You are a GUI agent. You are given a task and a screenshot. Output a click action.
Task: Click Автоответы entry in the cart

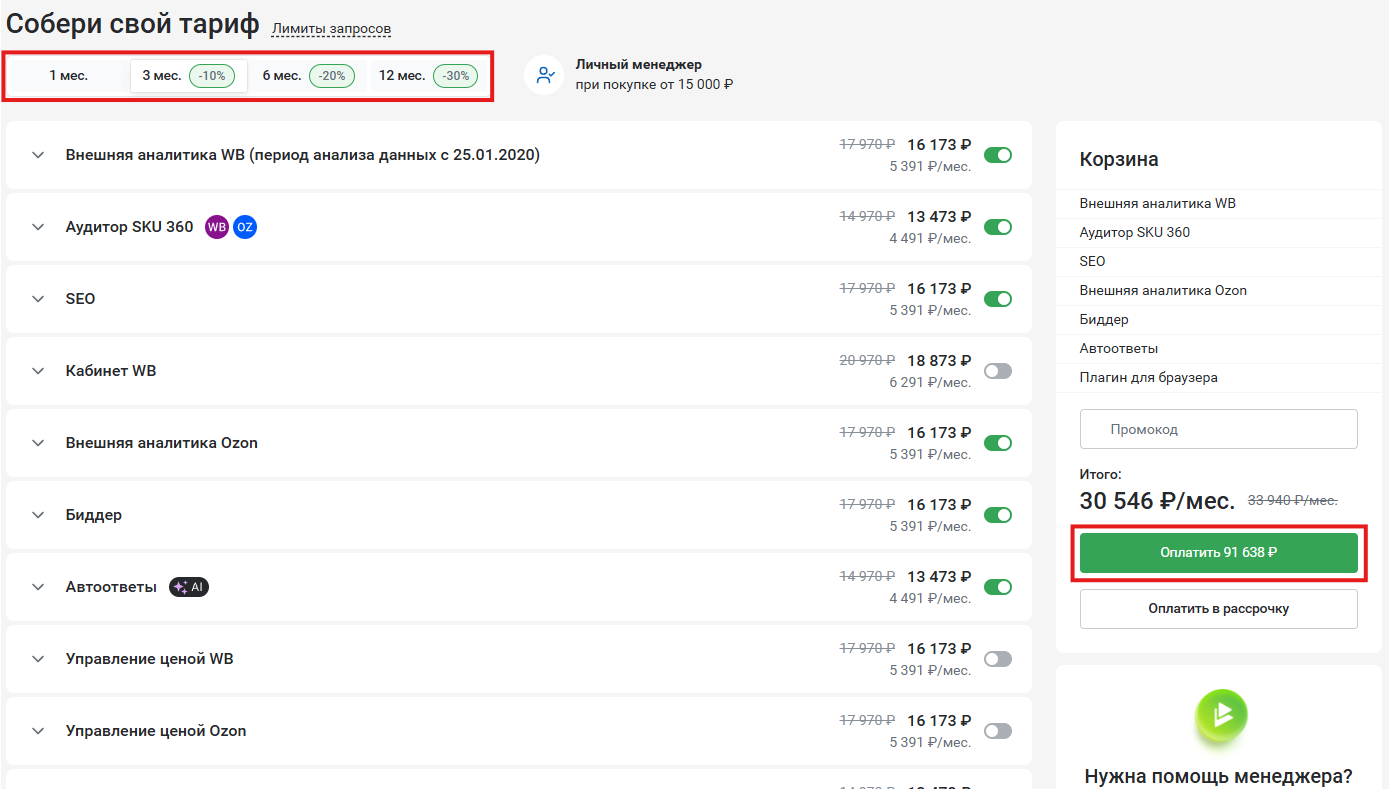coord(1119,348)
